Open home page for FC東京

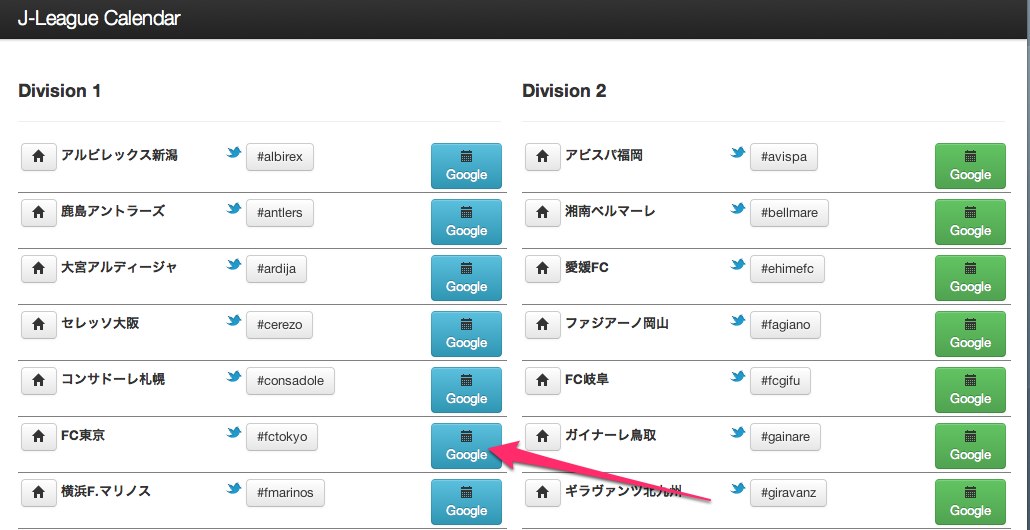(39, 436)
